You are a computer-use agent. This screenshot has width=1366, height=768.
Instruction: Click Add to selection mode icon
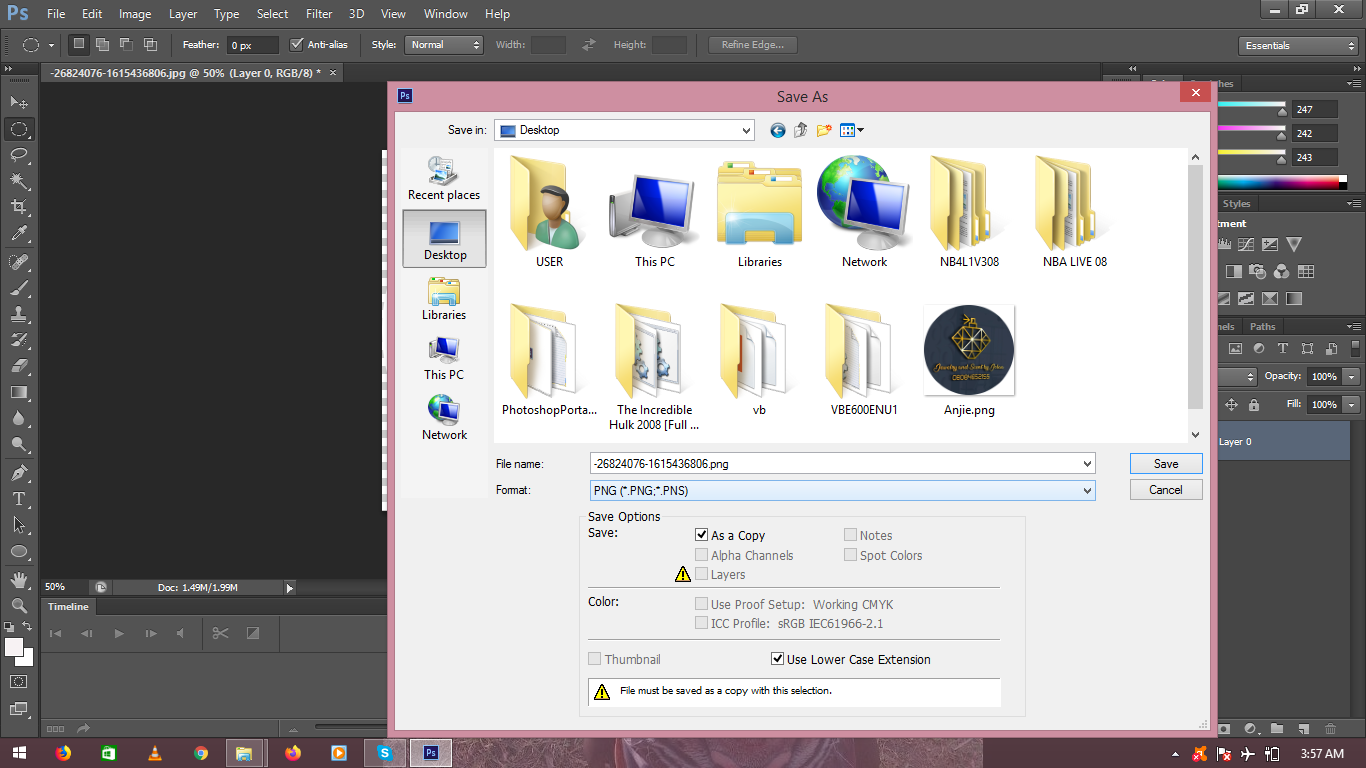102,44
